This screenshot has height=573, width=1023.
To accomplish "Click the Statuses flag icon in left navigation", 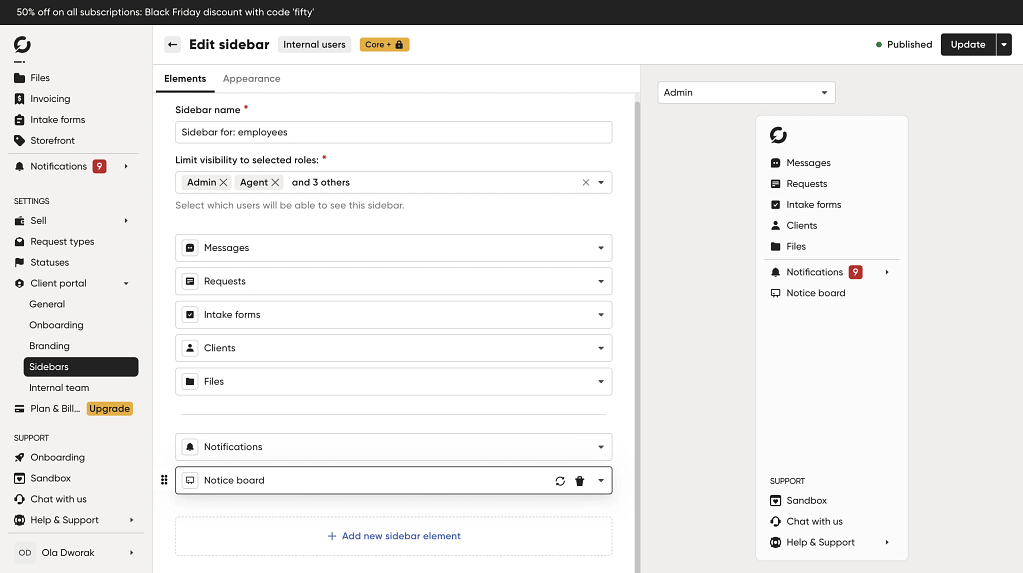I will [x=20, y=262].
